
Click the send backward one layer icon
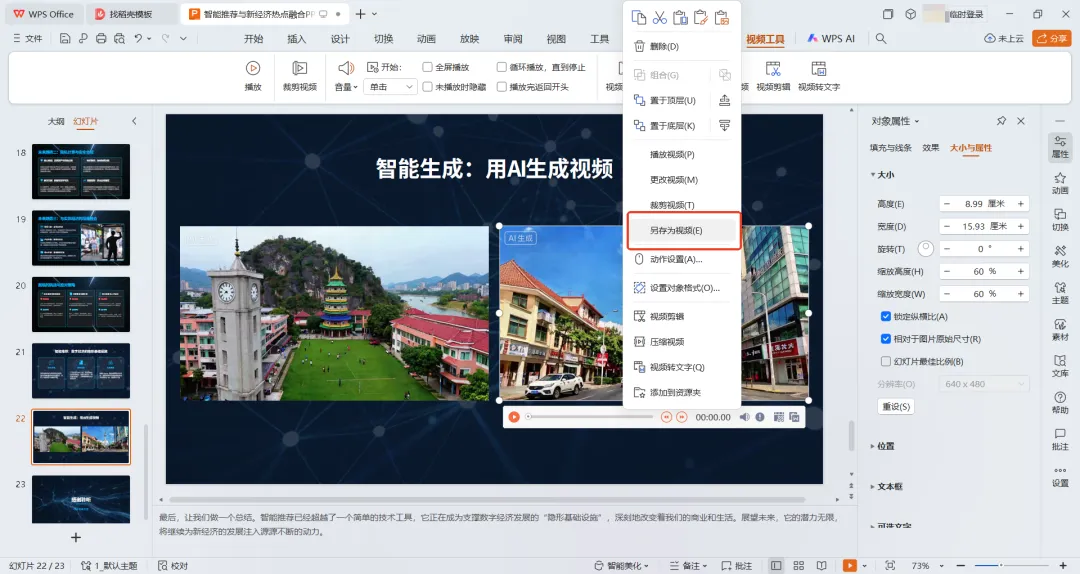pyautogui.click(x=725, y=125)
